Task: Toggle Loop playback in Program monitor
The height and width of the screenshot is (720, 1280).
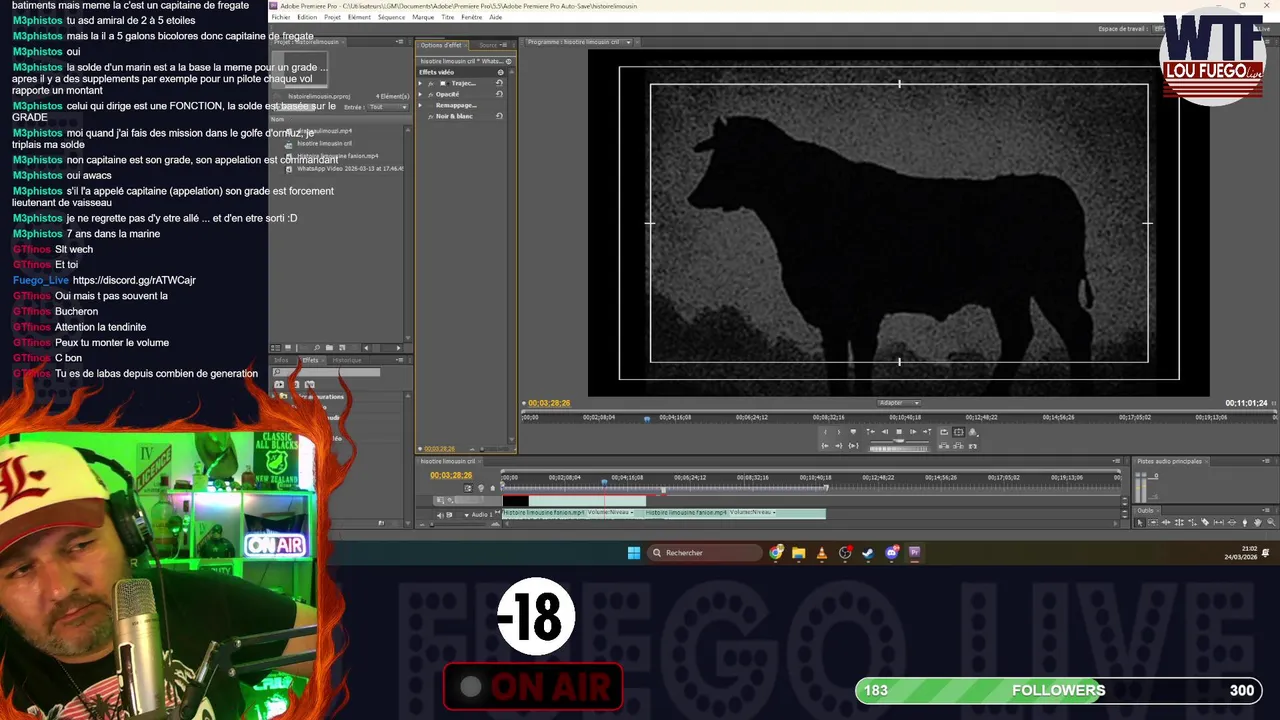Action: 944,432
